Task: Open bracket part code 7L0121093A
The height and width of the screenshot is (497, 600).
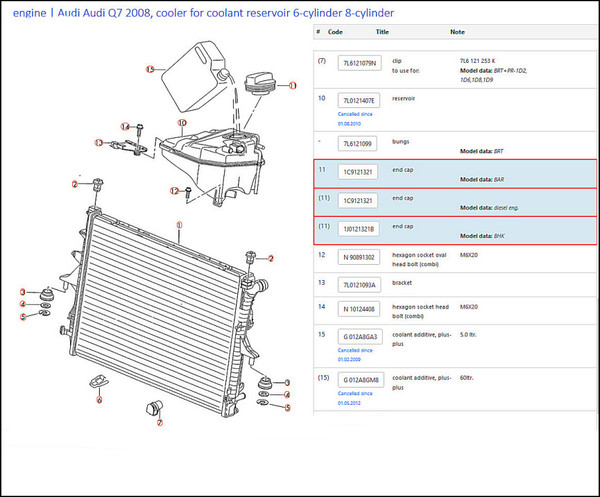Action: pyautogui.click(x=359, y=284)
